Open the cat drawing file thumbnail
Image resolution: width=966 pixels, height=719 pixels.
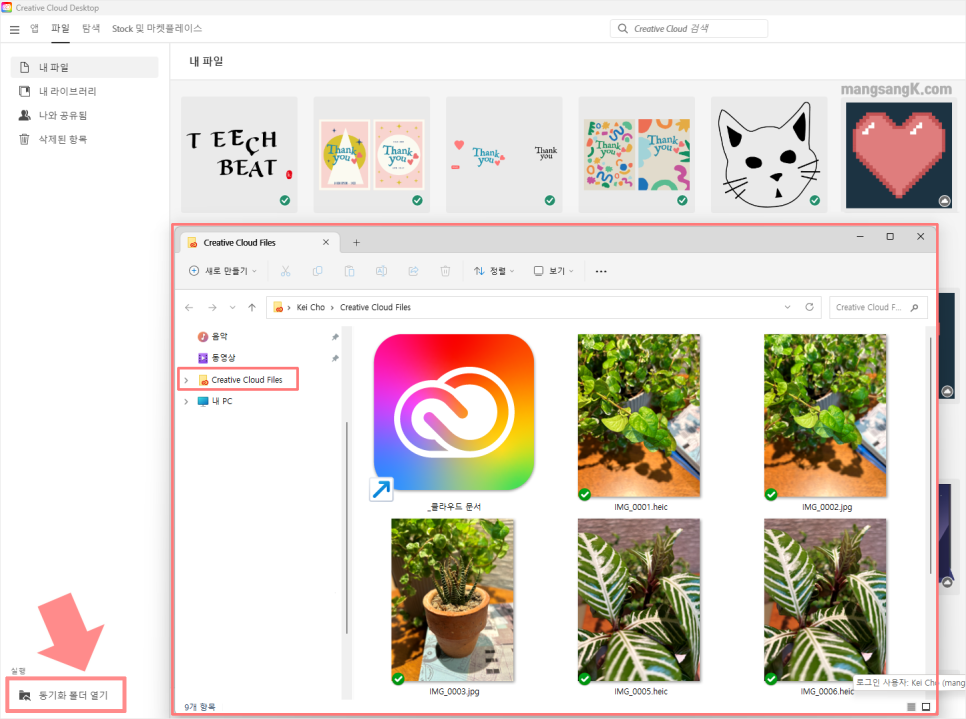point(769,154)
